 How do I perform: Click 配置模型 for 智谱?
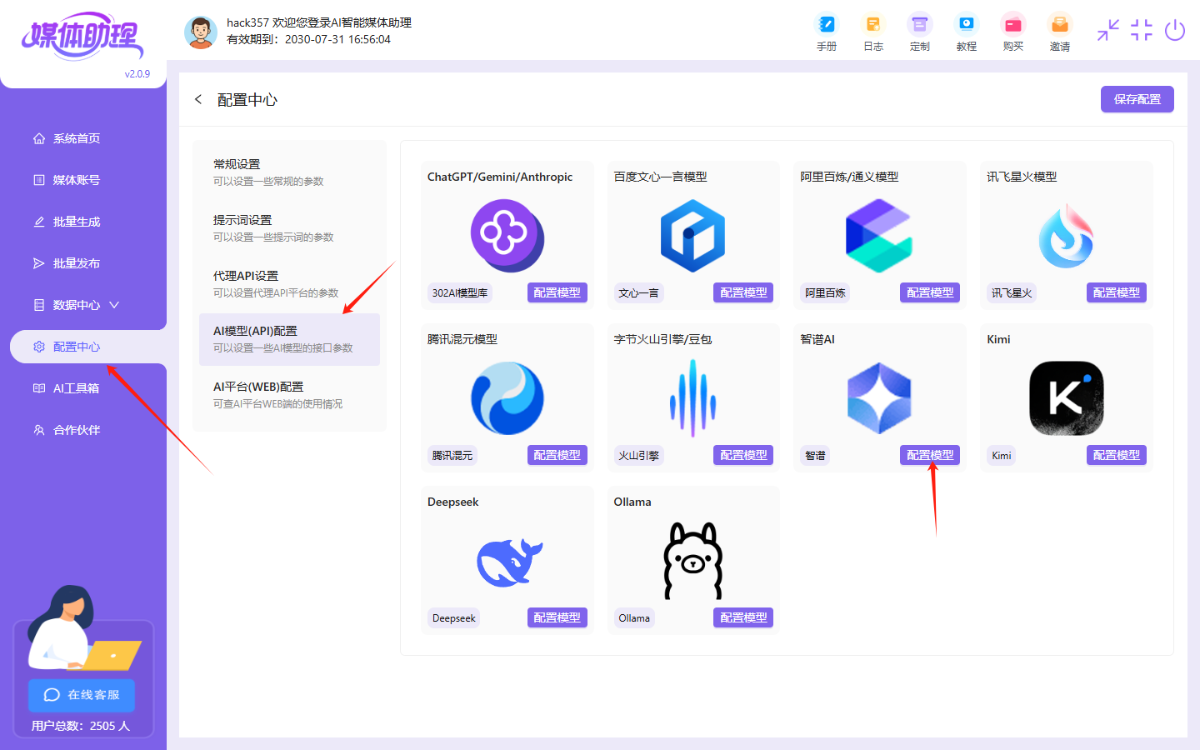[x=930, y=455]
